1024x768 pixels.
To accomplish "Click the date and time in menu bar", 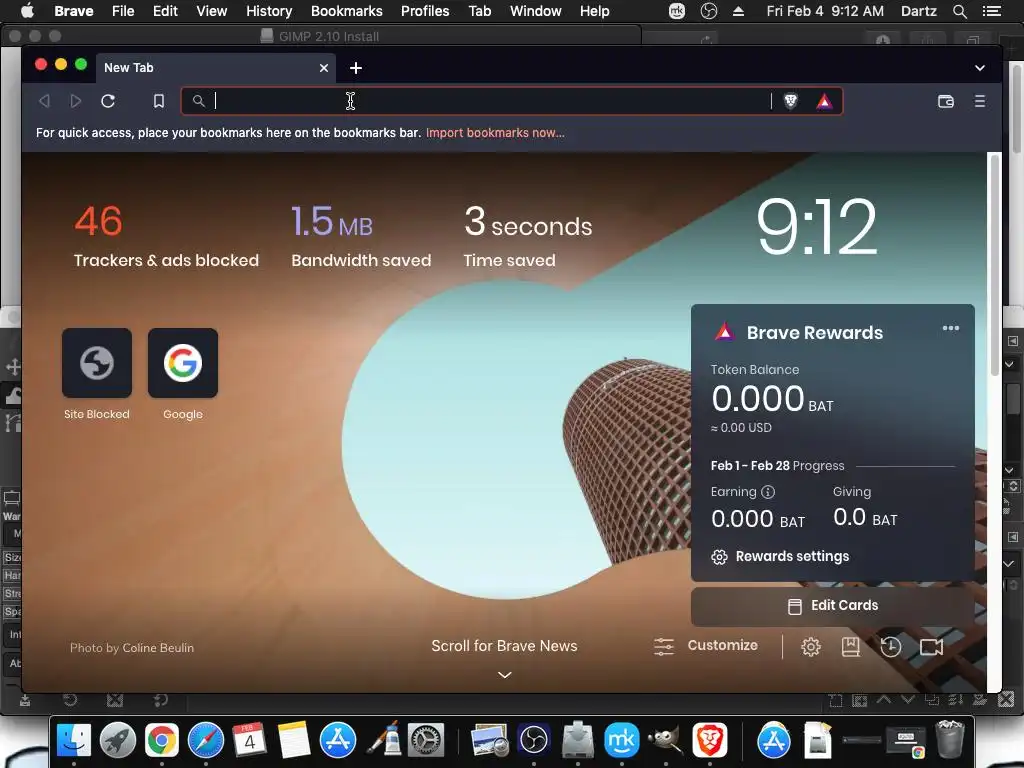I will tap(825, 11).
